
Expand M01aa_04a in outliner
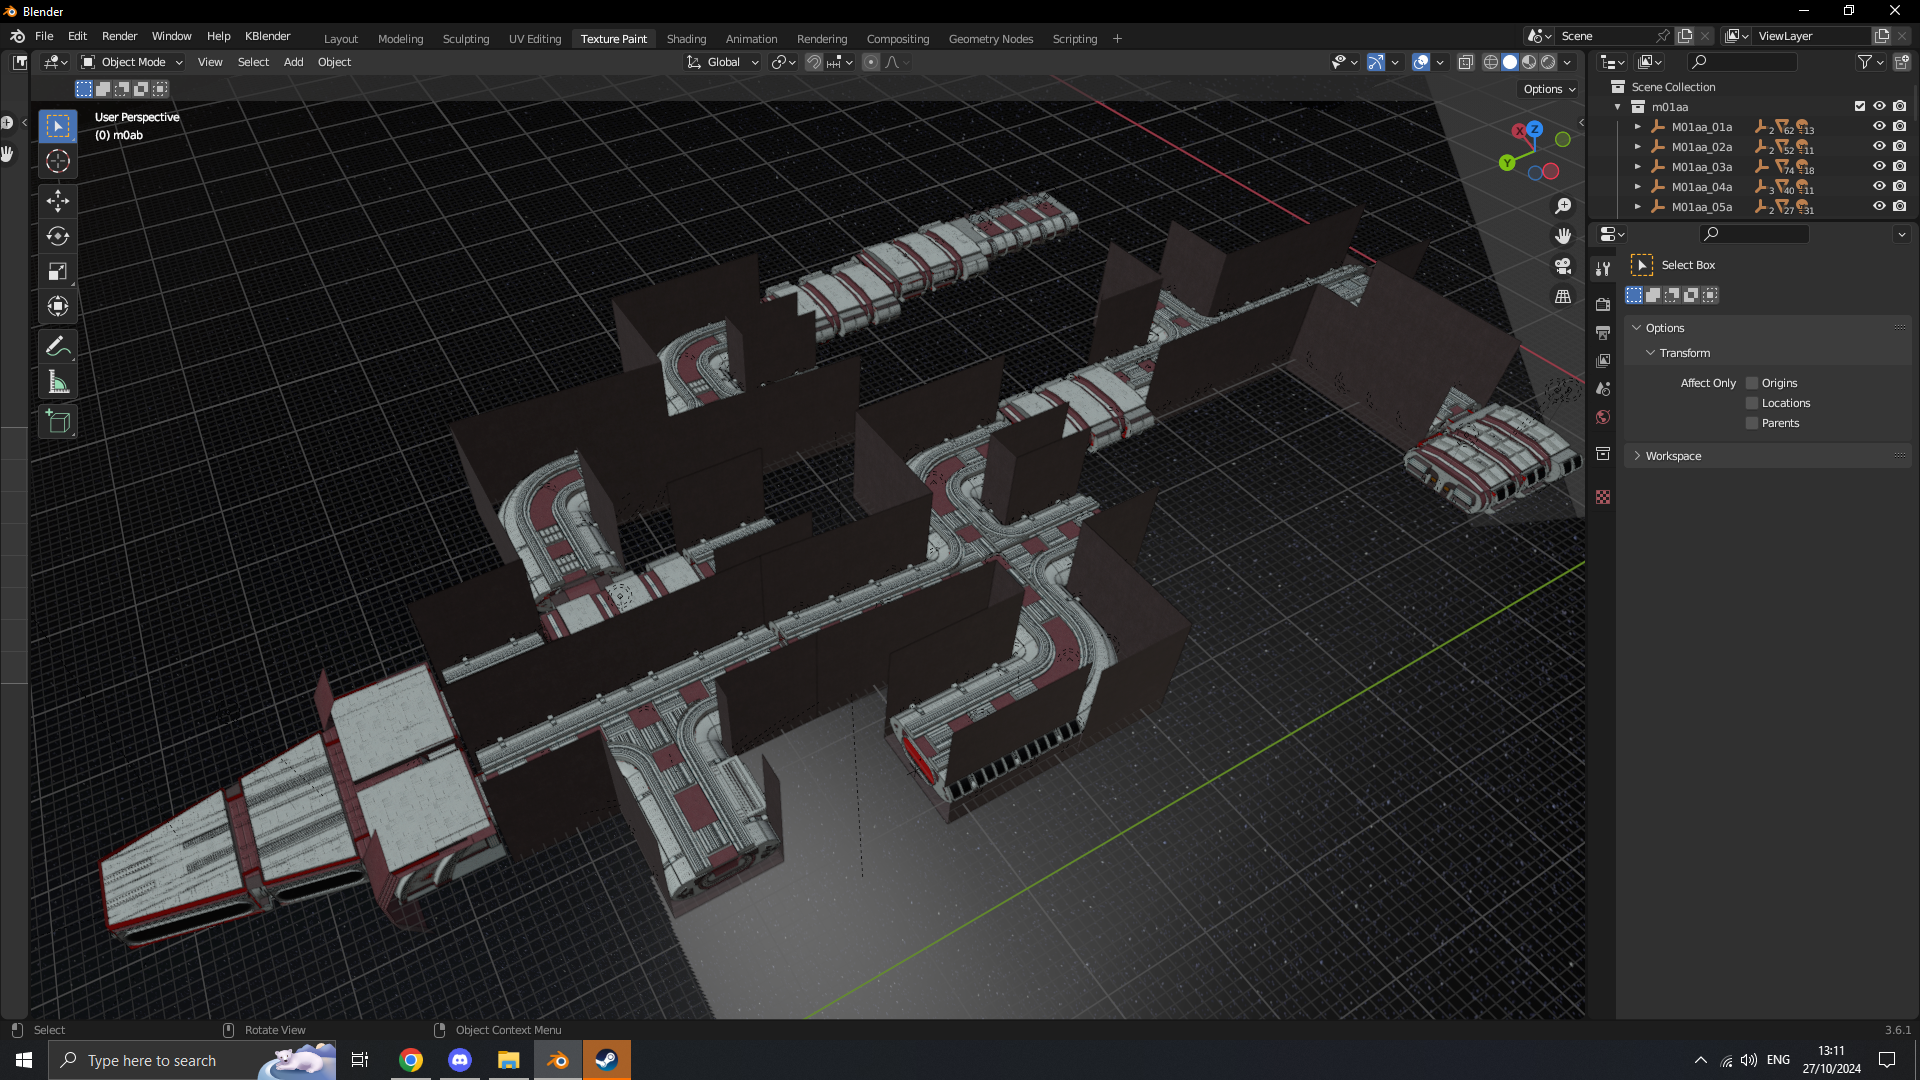pyautogui.click(x=1637, y=187)
